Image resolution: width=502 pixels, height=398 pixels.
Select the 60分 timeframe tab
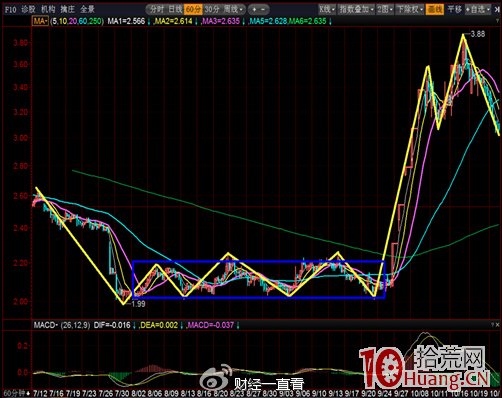pos(193,9)
